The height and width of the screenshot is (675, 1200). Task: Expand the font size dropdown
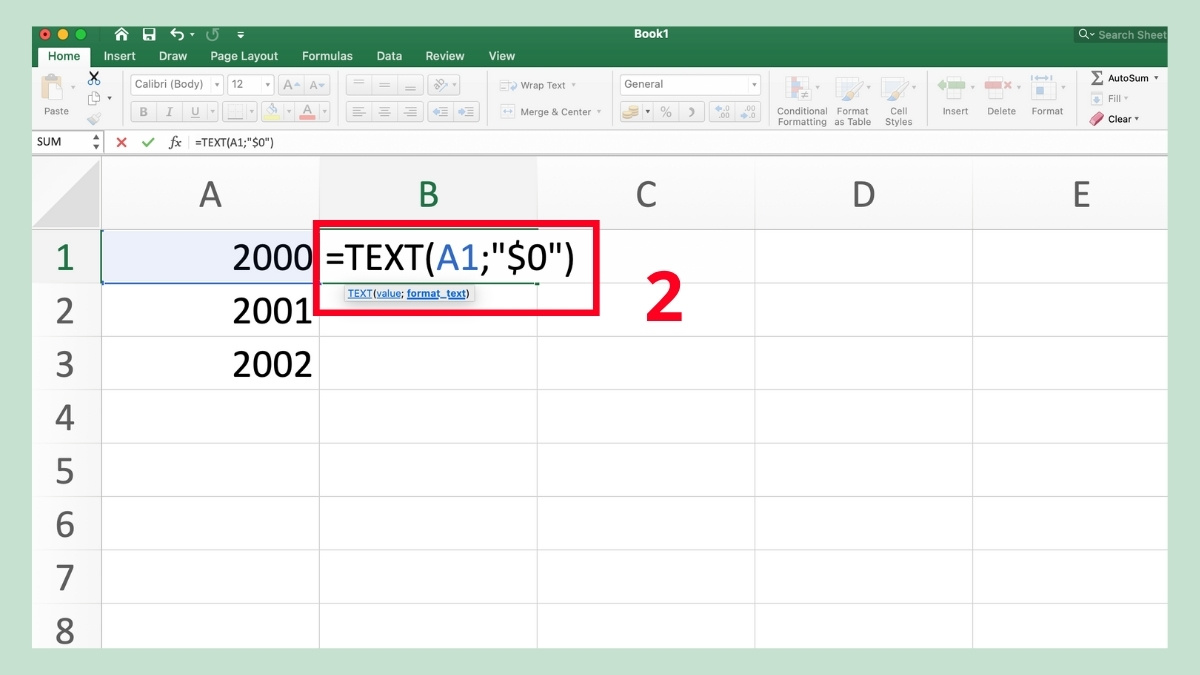pyautogui.click(x=268, y=84)
